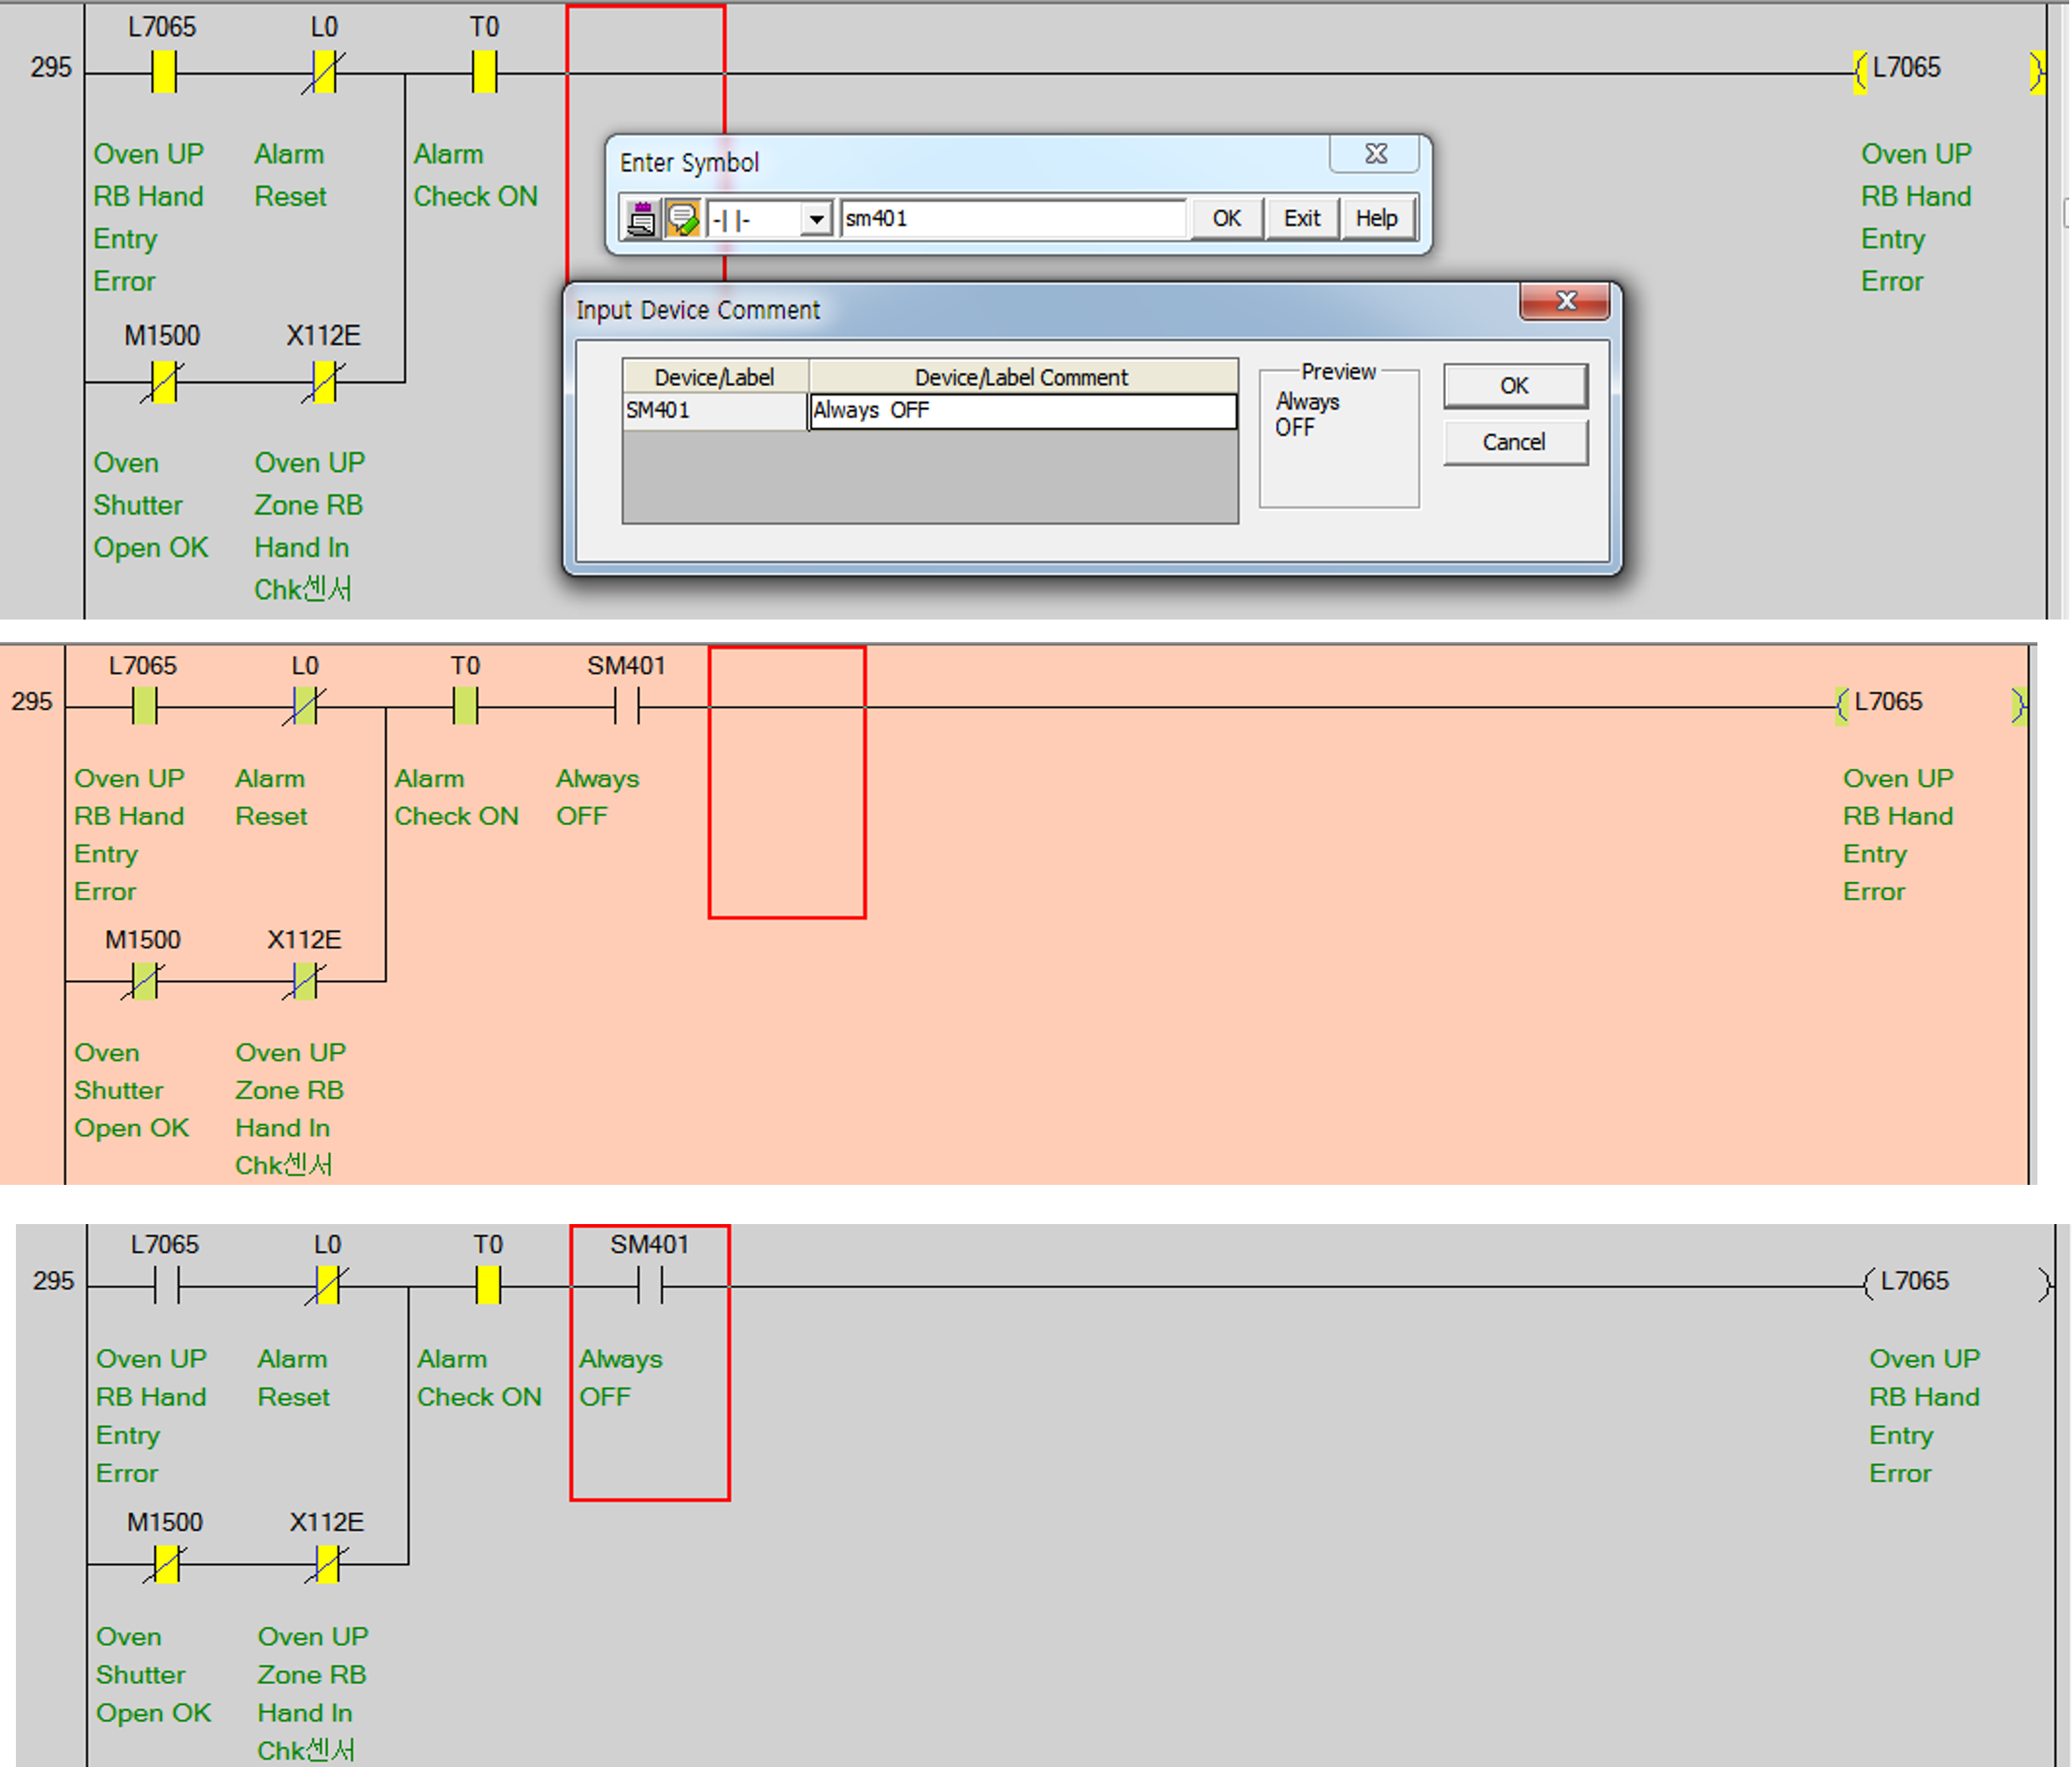Click the Preview text Always OFF
This screenshot has height=1767, width=2072.
tap(1307, 414)
